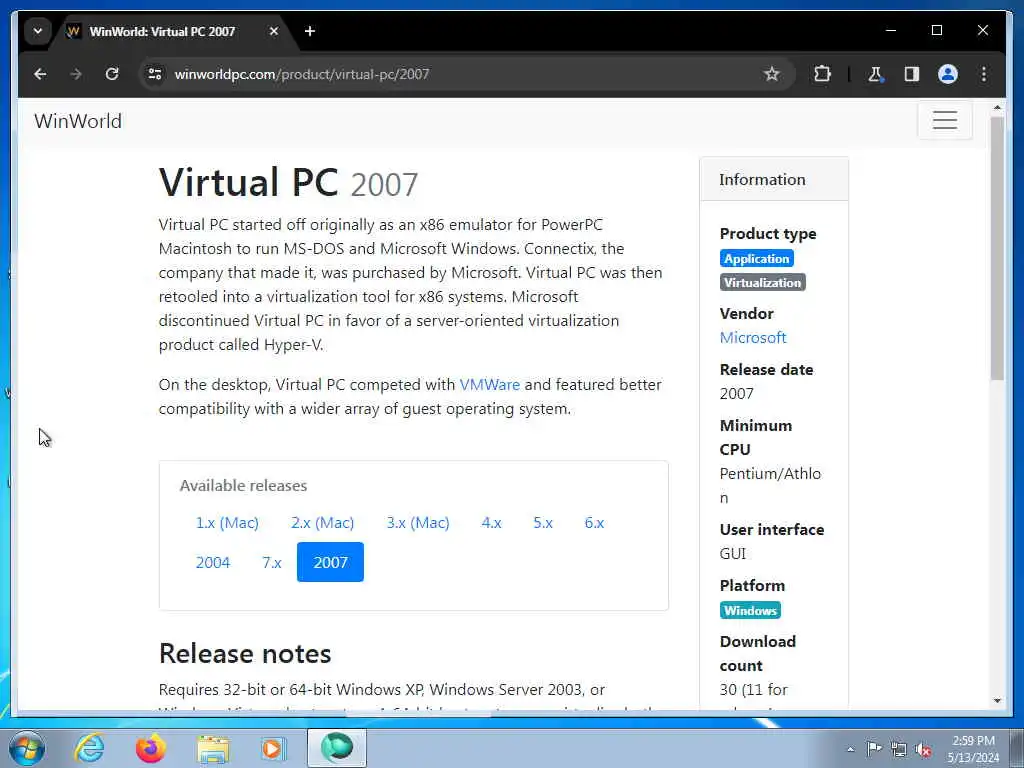Click the network tray icon
Viewport: 1024px width, 768px height.
[899, 749]
